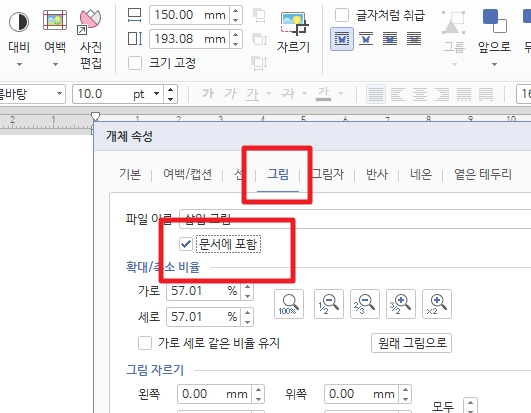
Task: Click the 여백 margin icon
Action: (55, 21)
